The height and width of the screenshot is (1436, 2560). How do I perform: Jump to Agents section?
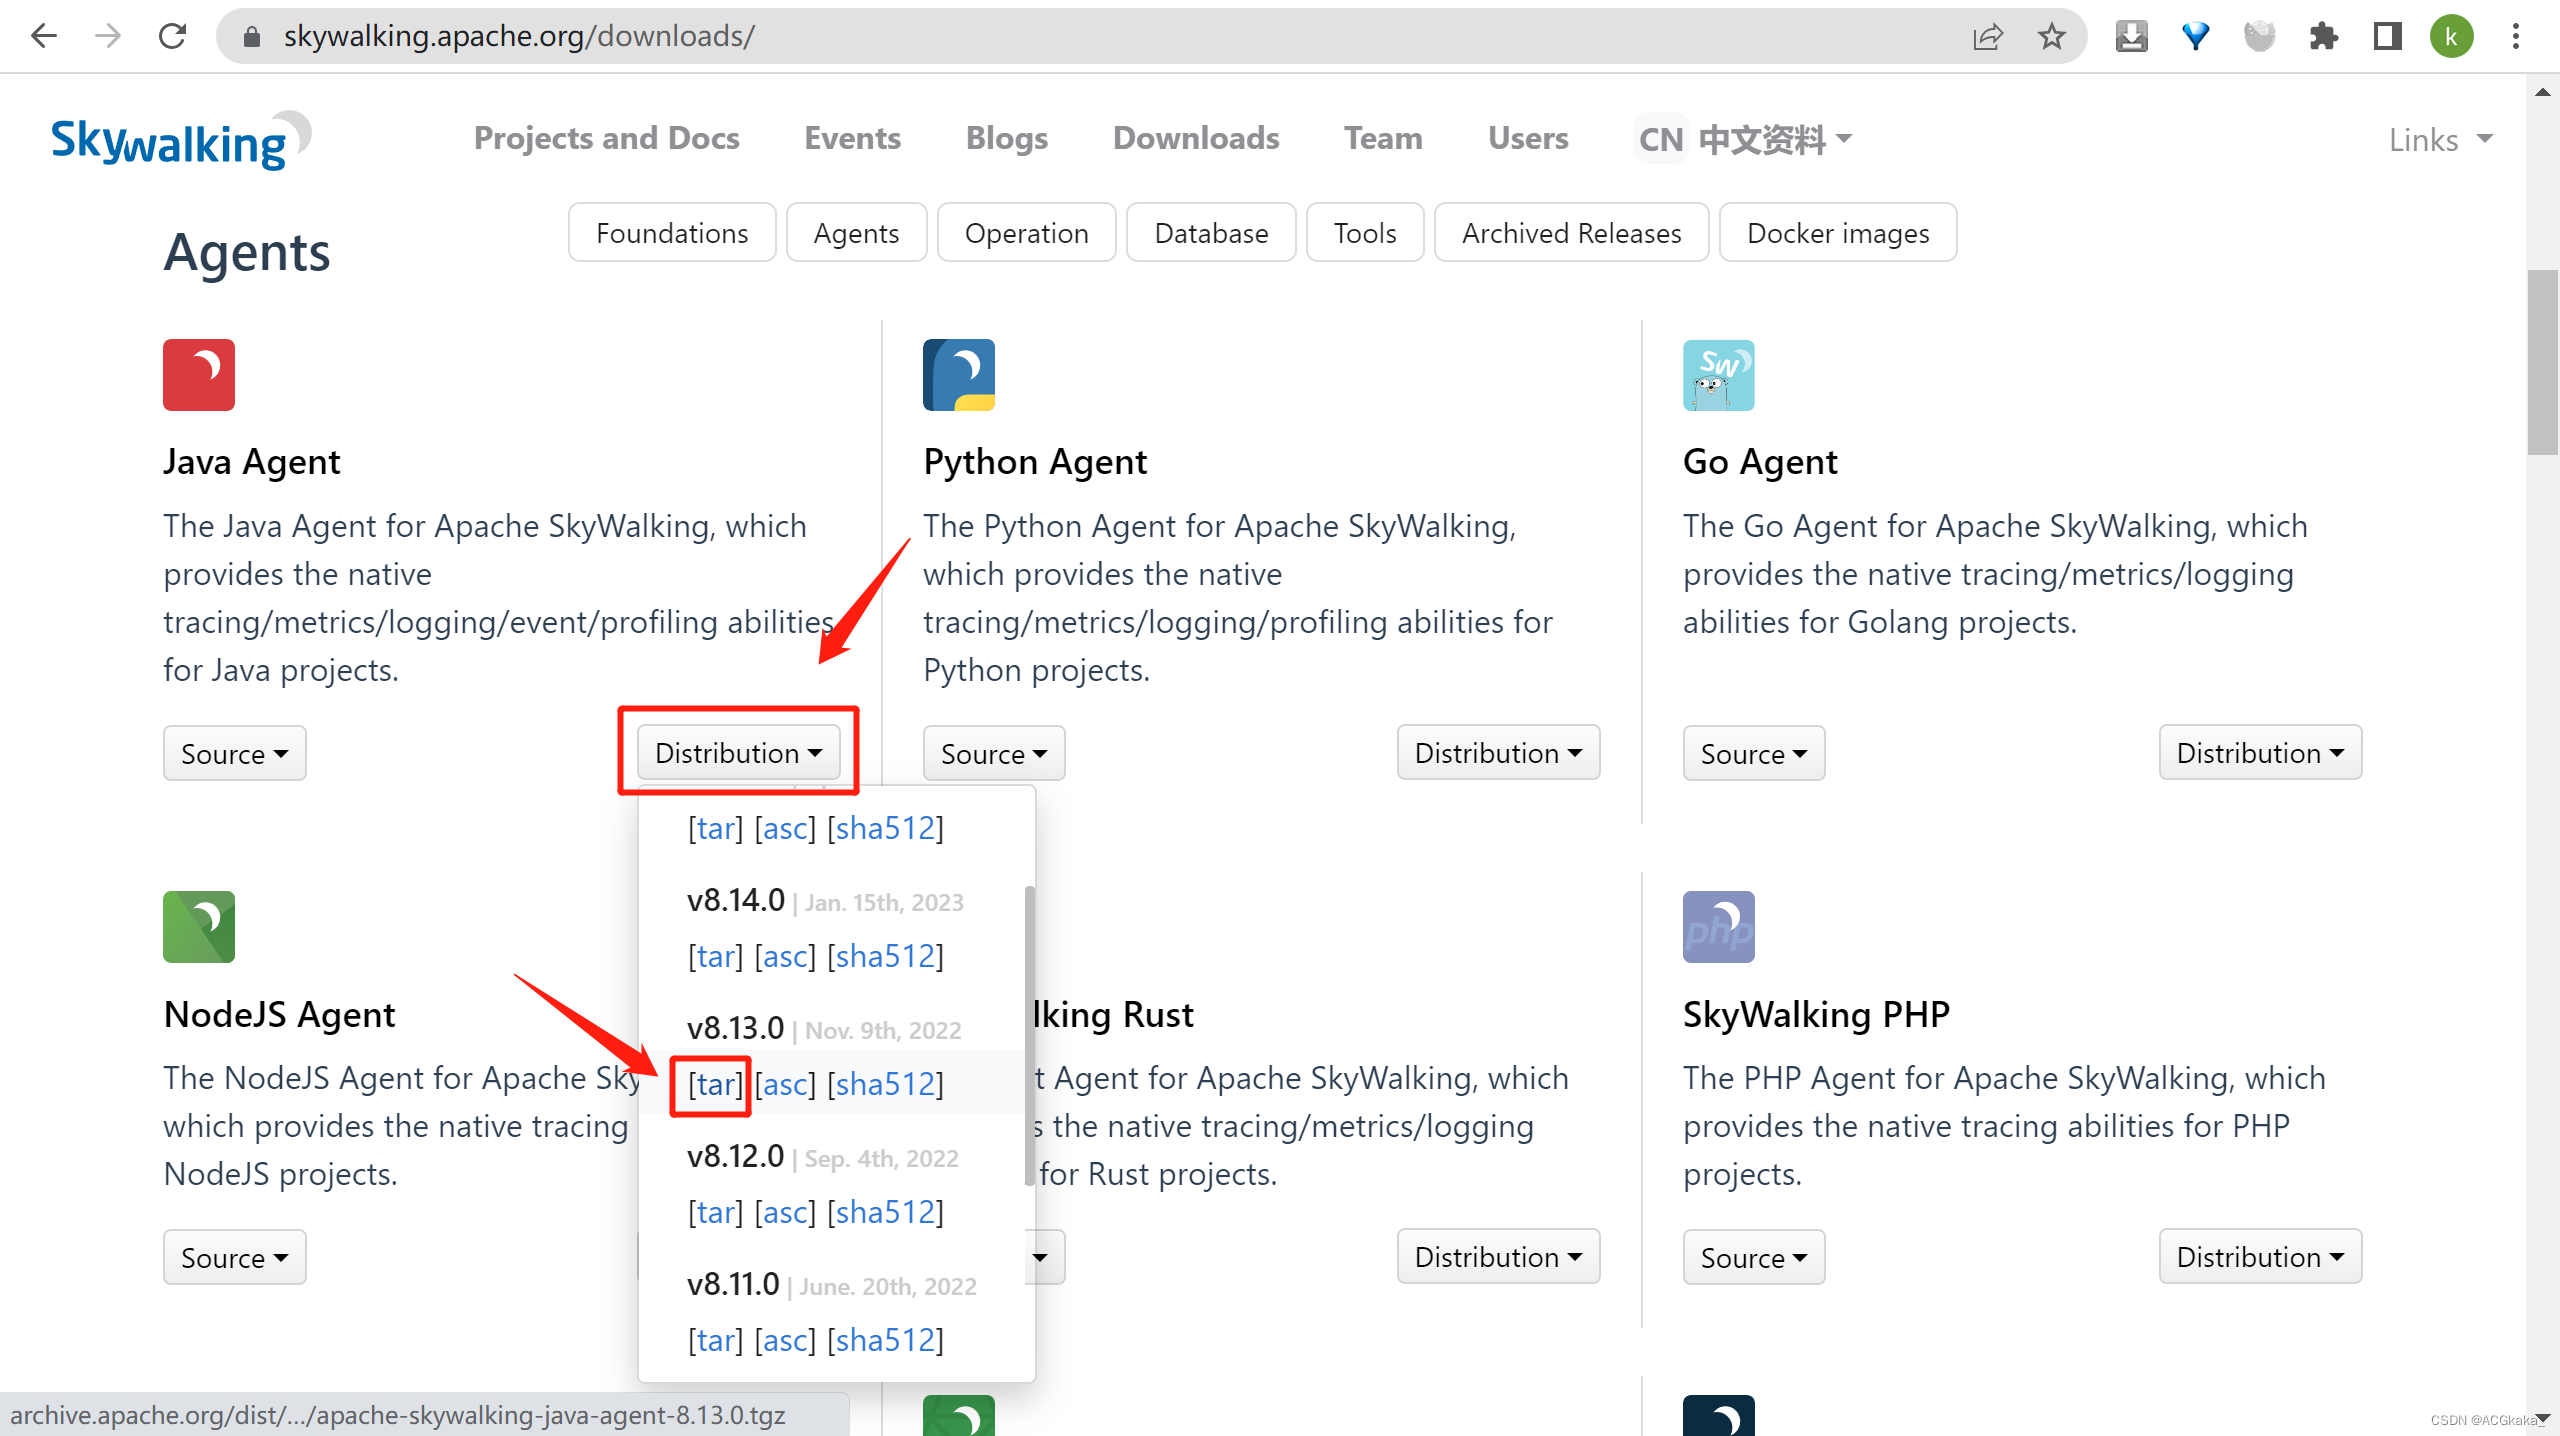tap(856, 233)
